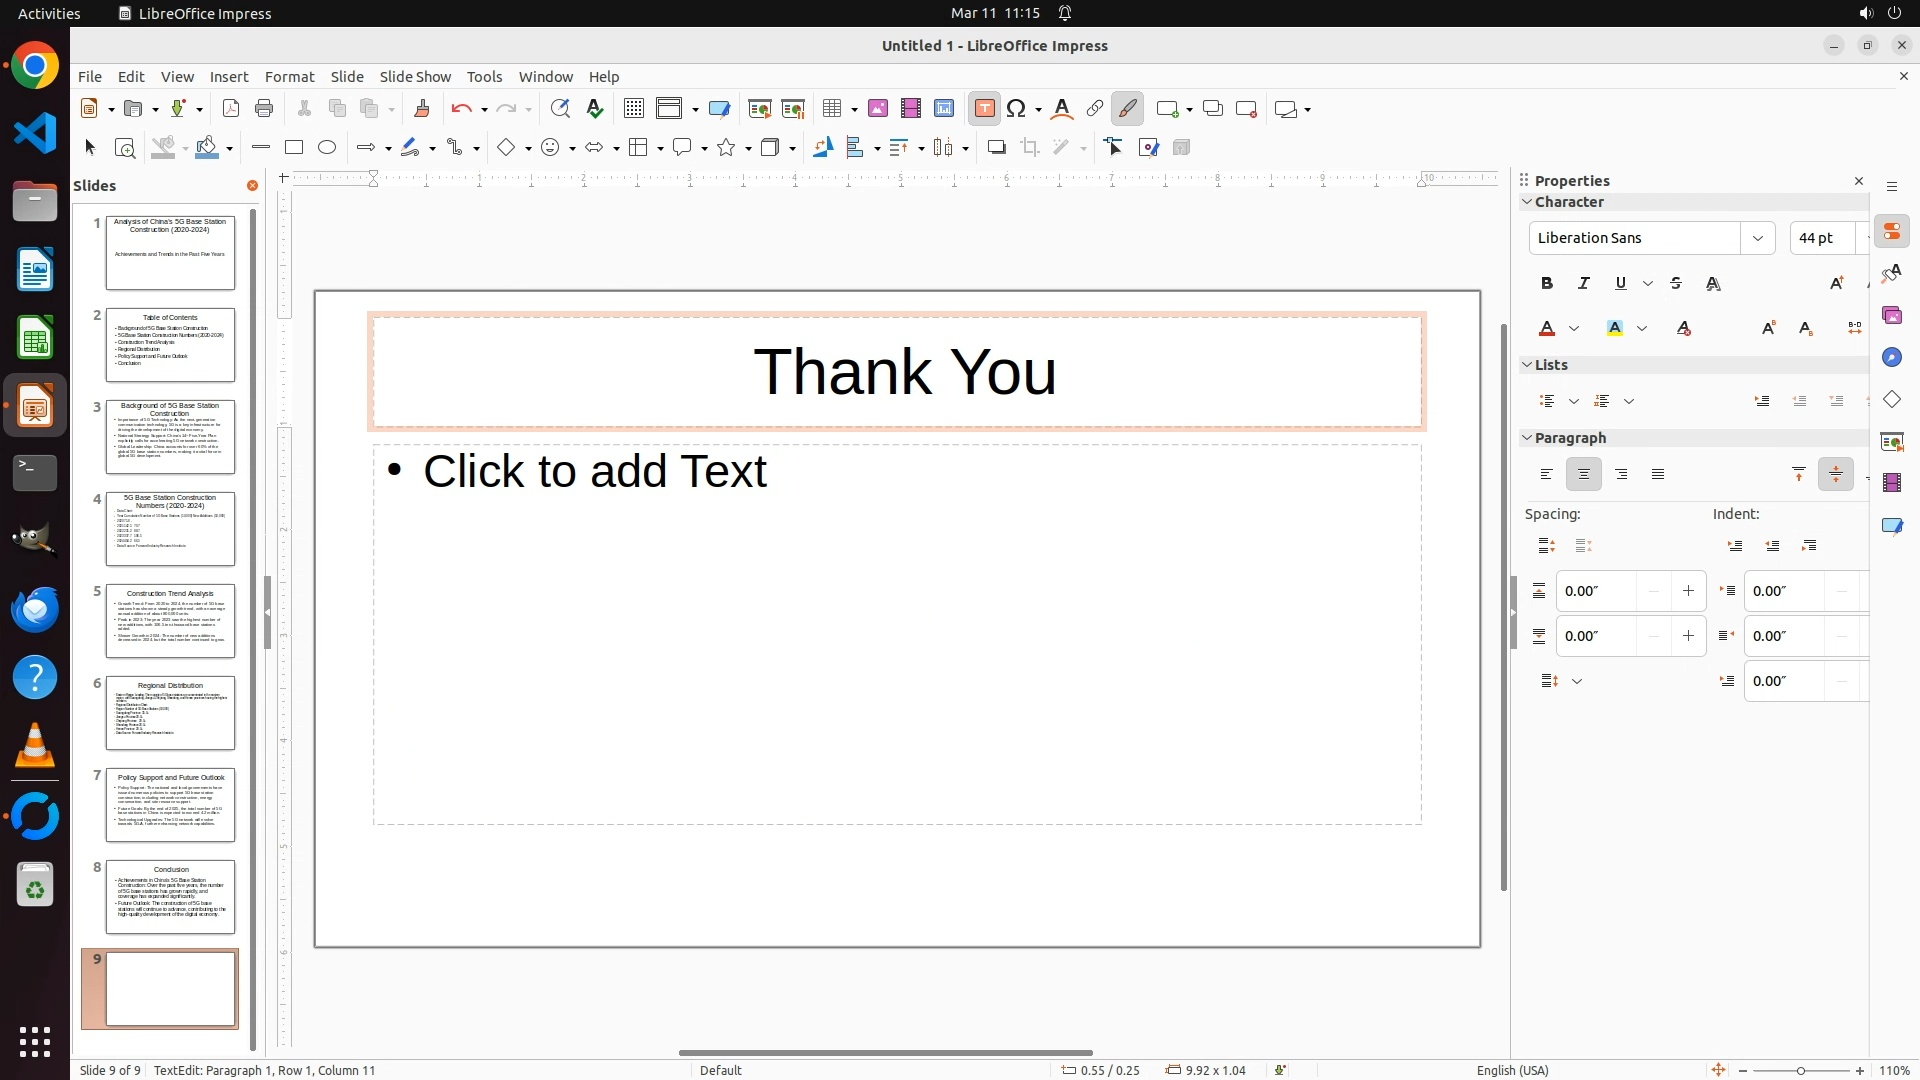This screenshot has width=1920, height=1080.
Task: Toggle Display Grid in toolbar
Action: 633,109
